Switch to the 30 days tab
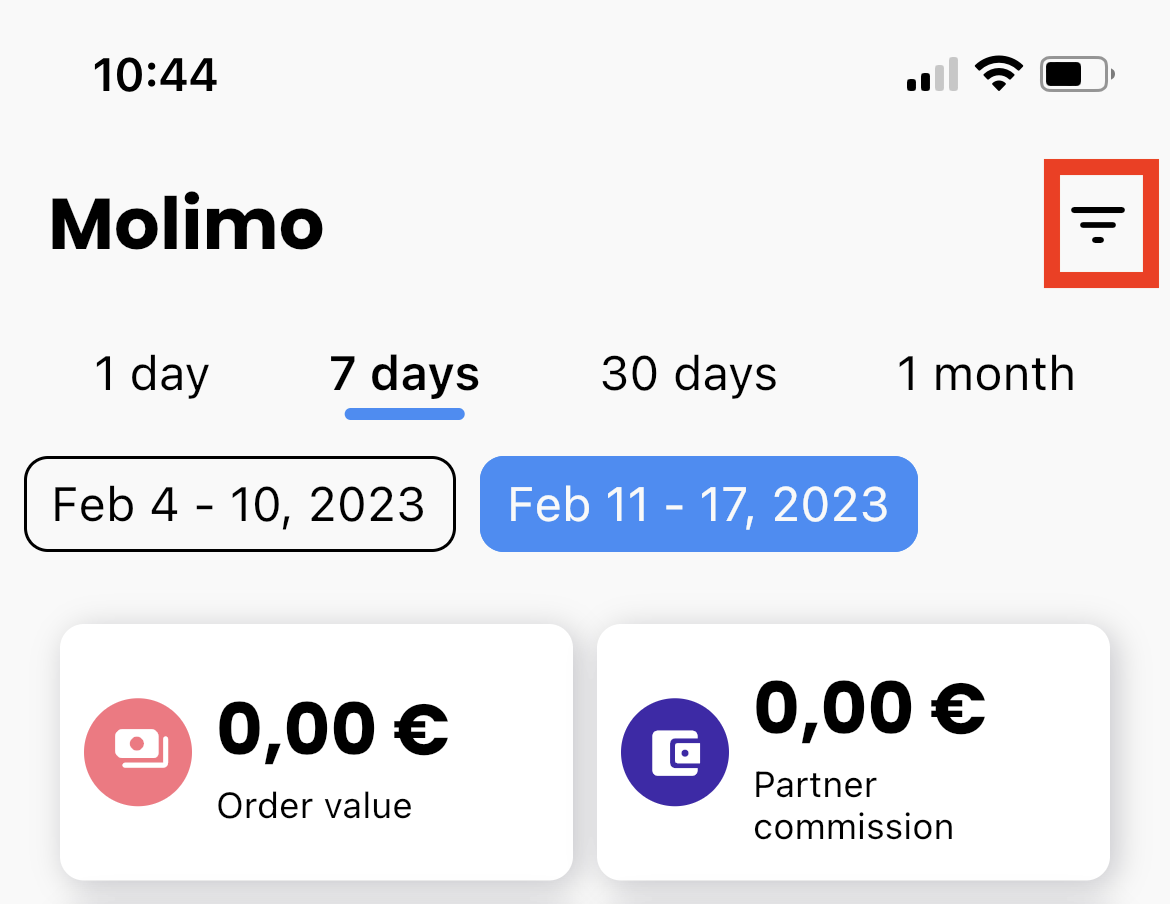The height and width of the screenshot is (904, 1170). pos(689,374)
